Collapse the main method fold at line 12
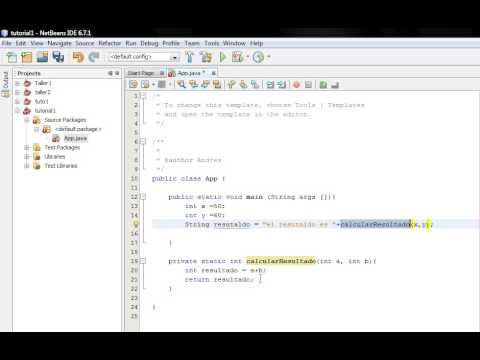This screenshot has width=480, height=360. click(x=143, y=197)
